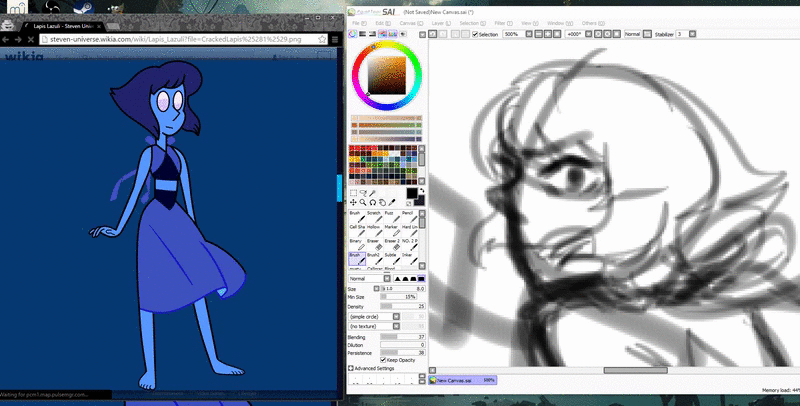Screen dimensions: 800x406
Task: Click the black foreground color swatch
Action: (412, 193)
